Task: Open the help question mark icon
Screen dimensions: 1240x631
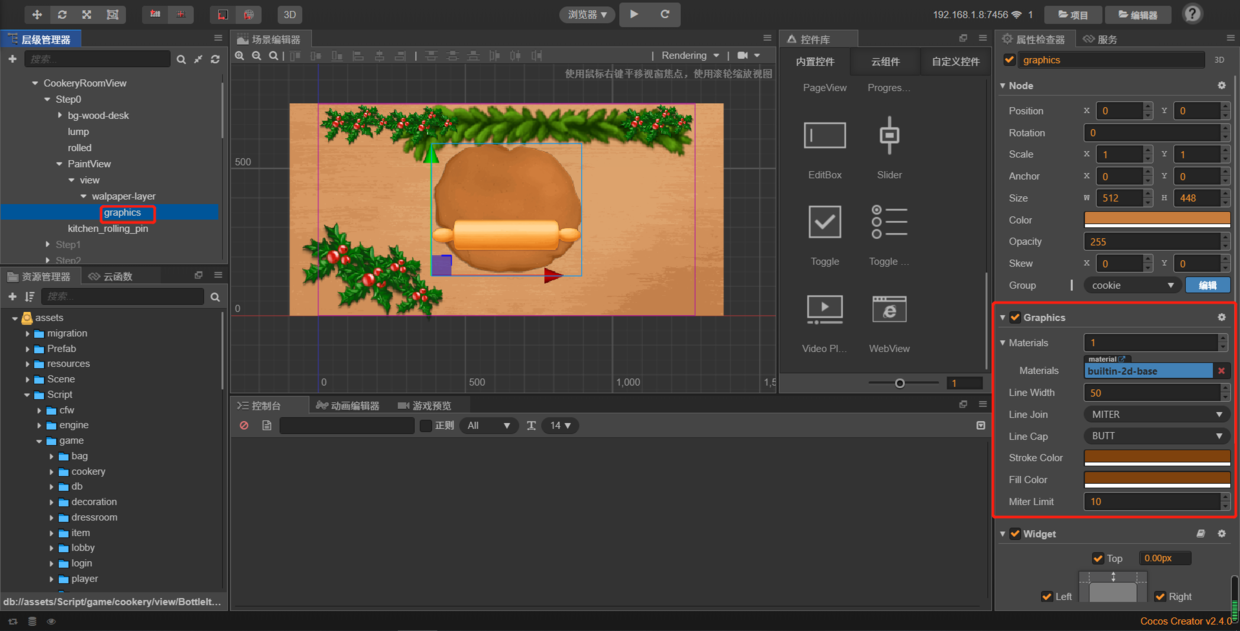Action: point(1192,14)
